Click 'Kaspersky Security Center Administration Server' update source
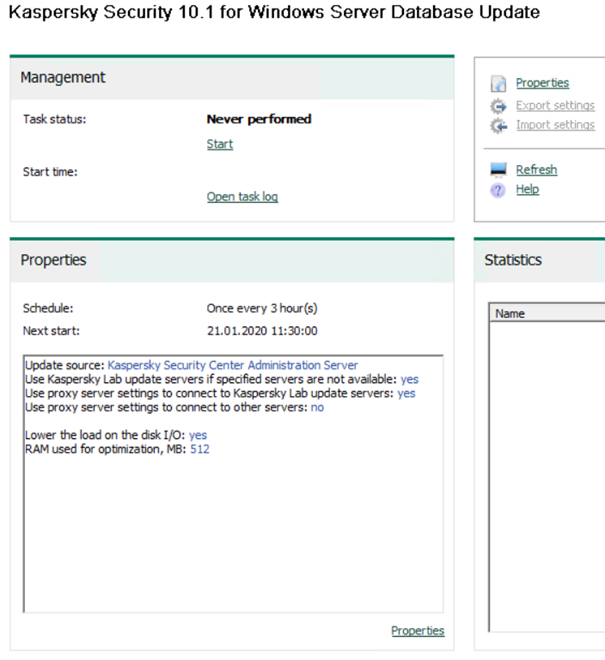The width and height of the screenshot is (605, 660). point(233,365)
